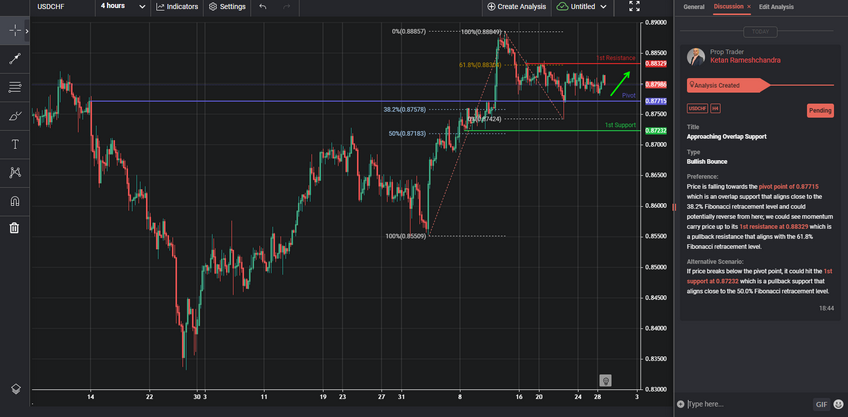Viewport: 848px width, 417px height.
Task: Click the add attachment plus icon
Action: 680,404
